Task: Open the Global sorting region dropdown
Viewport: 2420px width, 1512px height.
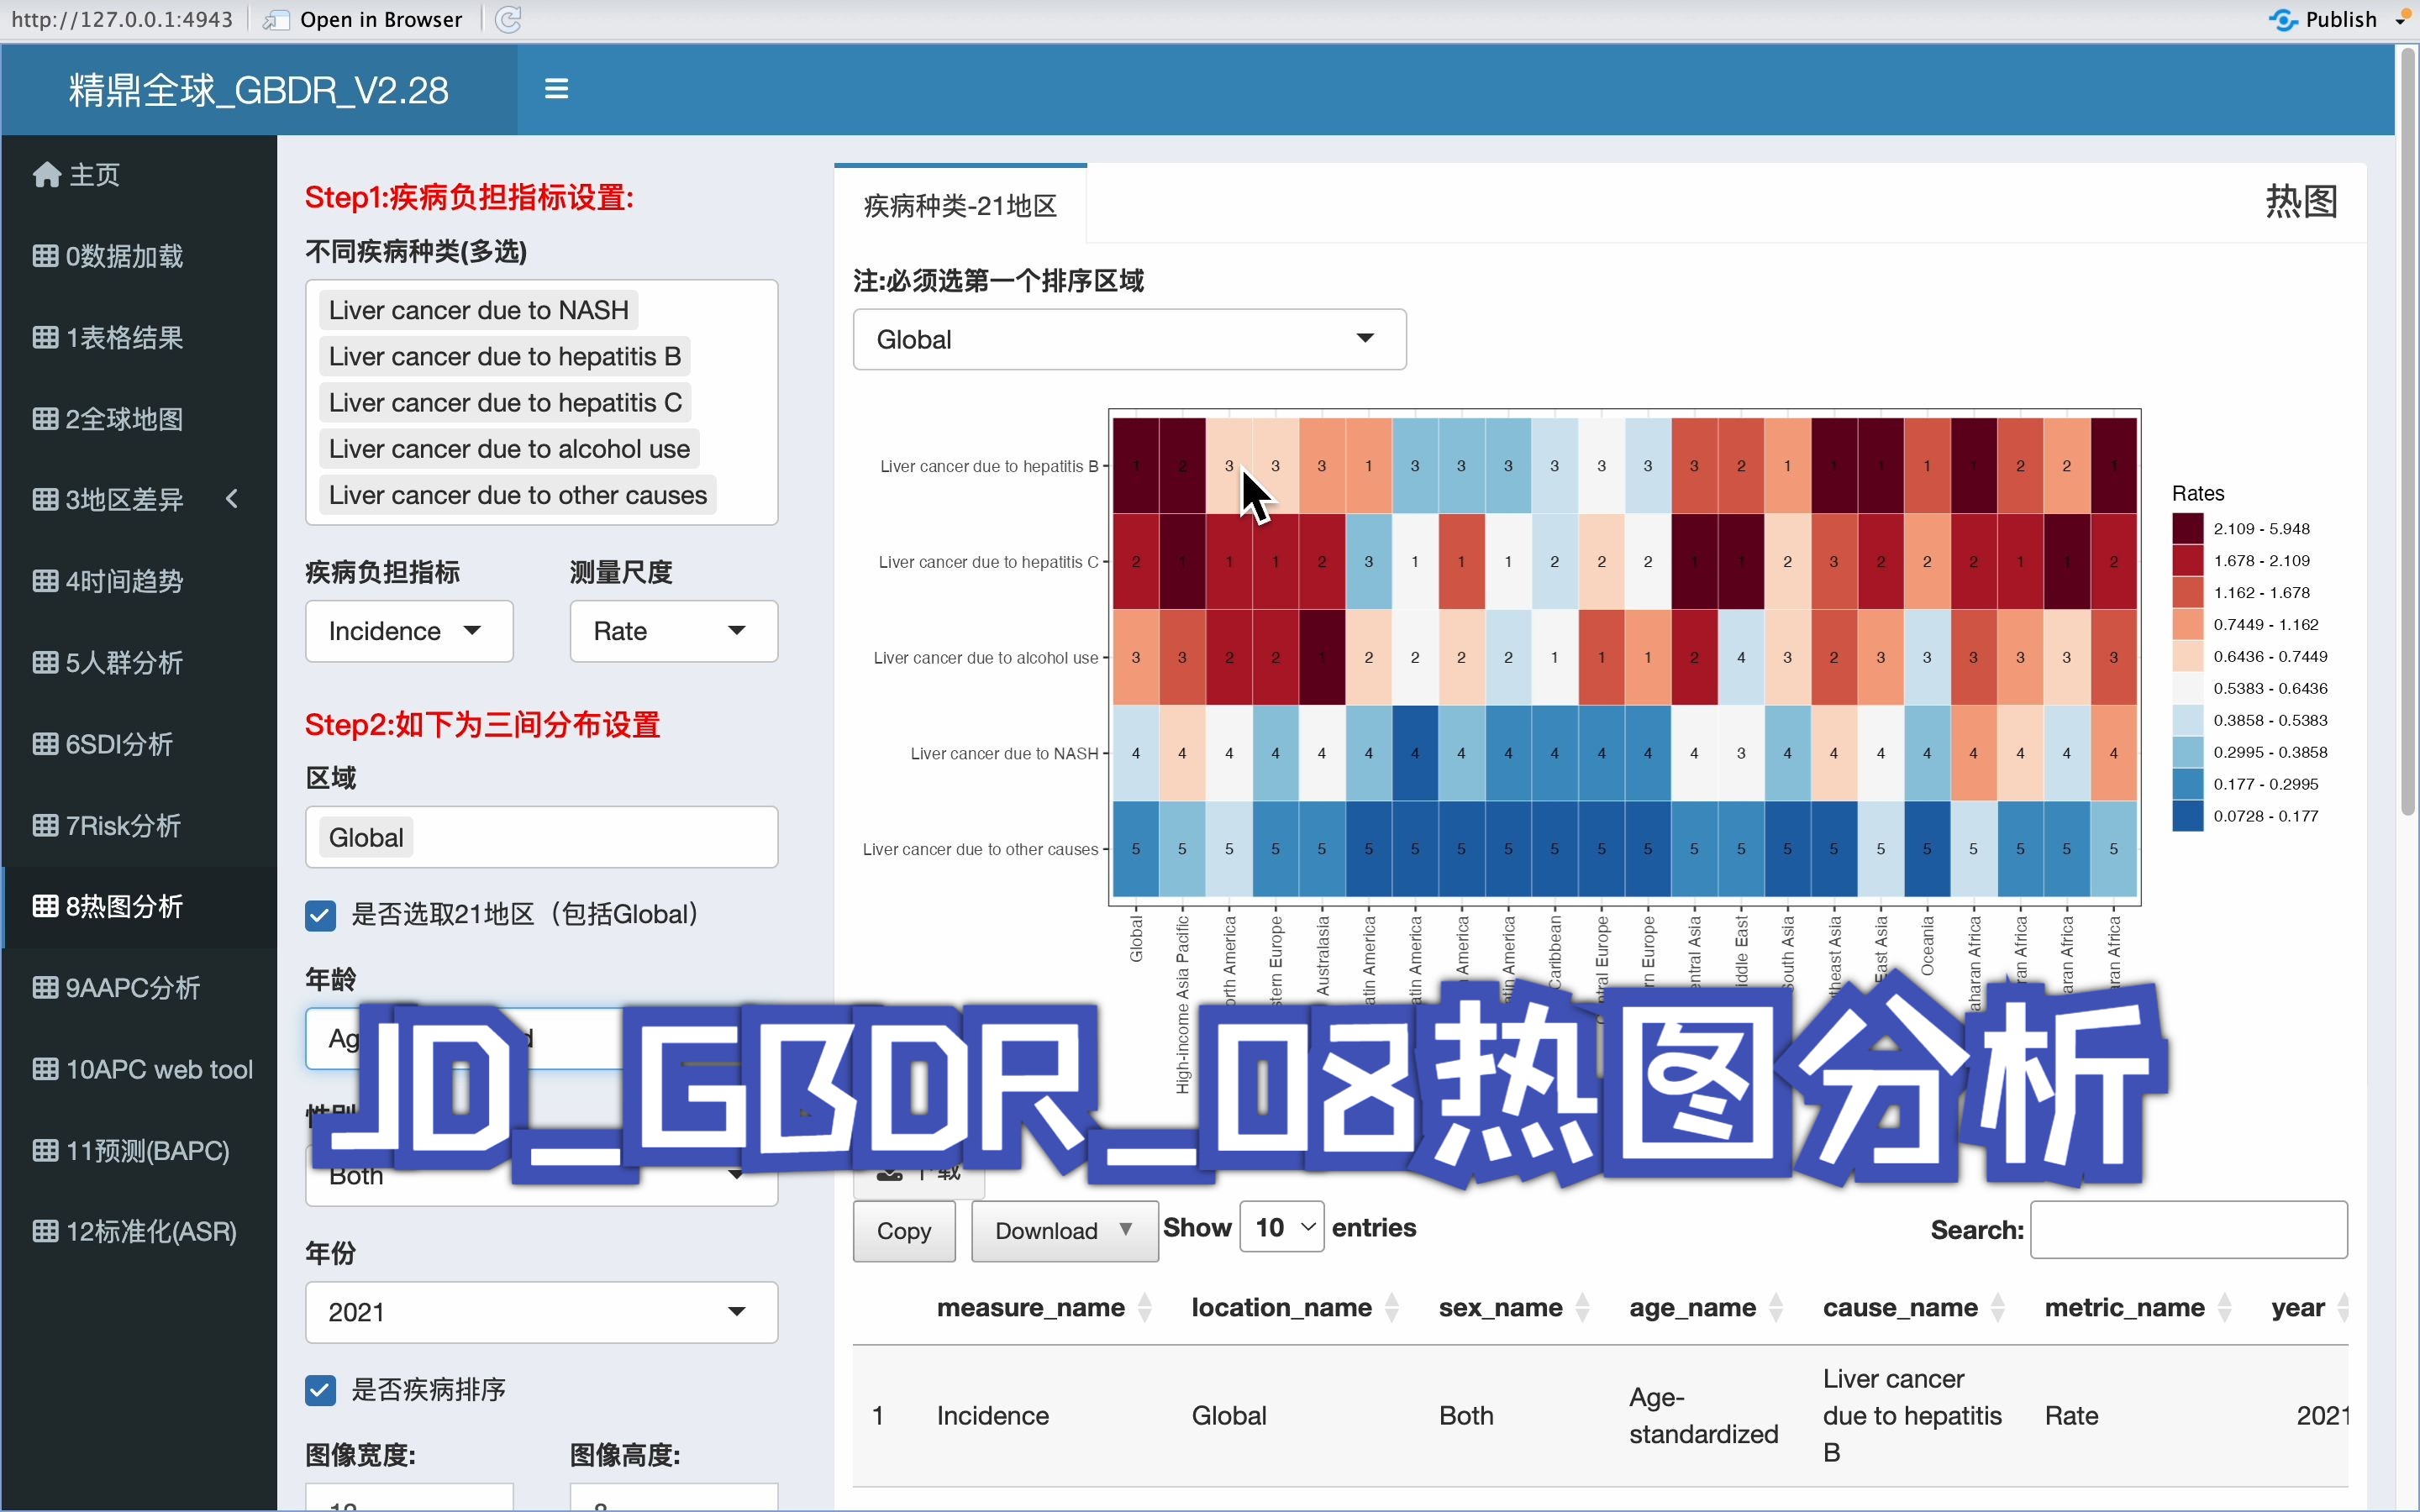Action: pos(1128,339)
